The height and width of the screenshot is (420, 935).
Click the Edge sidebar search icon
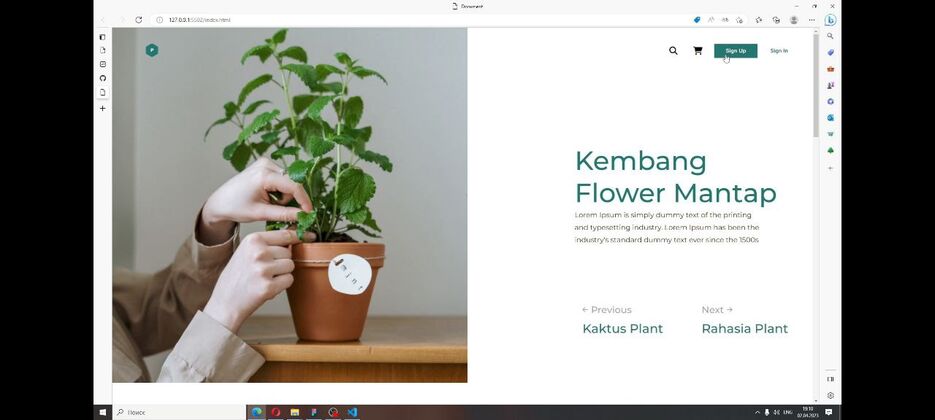(x=830, y=36)
